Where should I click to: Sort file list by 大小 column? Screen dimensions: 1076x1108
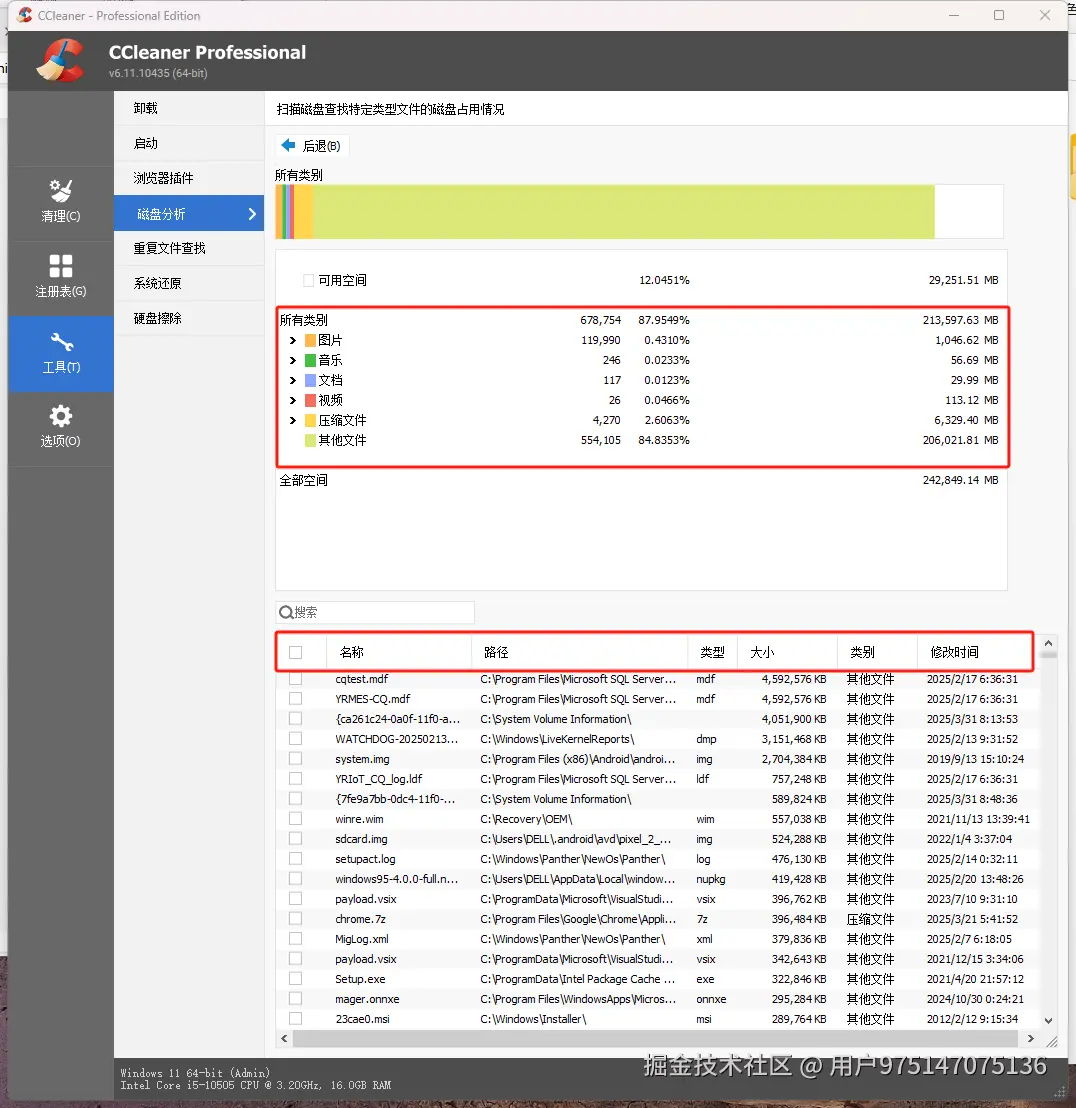787,652
